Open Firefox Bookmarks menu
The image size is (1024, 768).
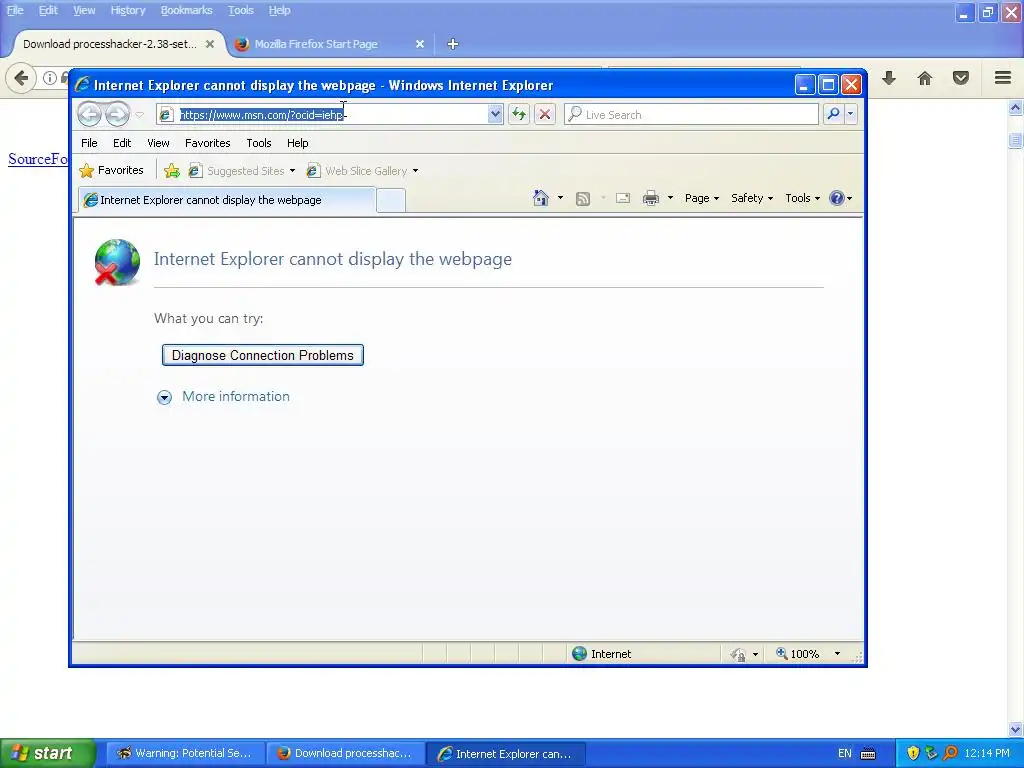(186, 10)
